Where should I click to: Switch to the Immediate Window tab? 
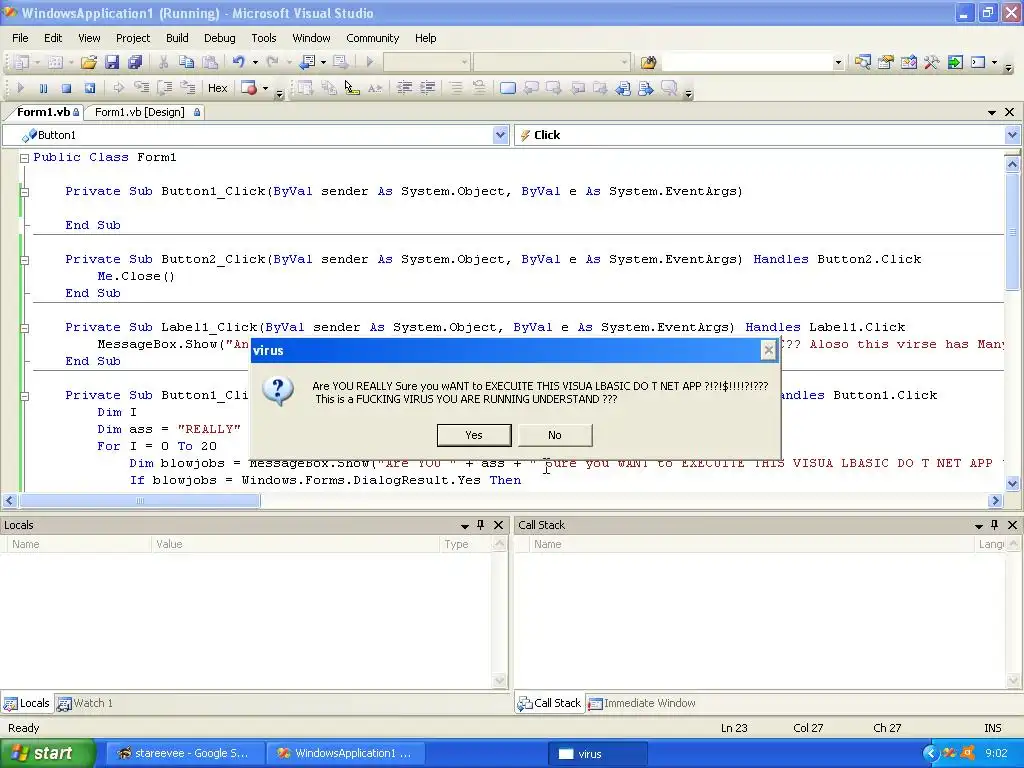[x=642, y=703]
